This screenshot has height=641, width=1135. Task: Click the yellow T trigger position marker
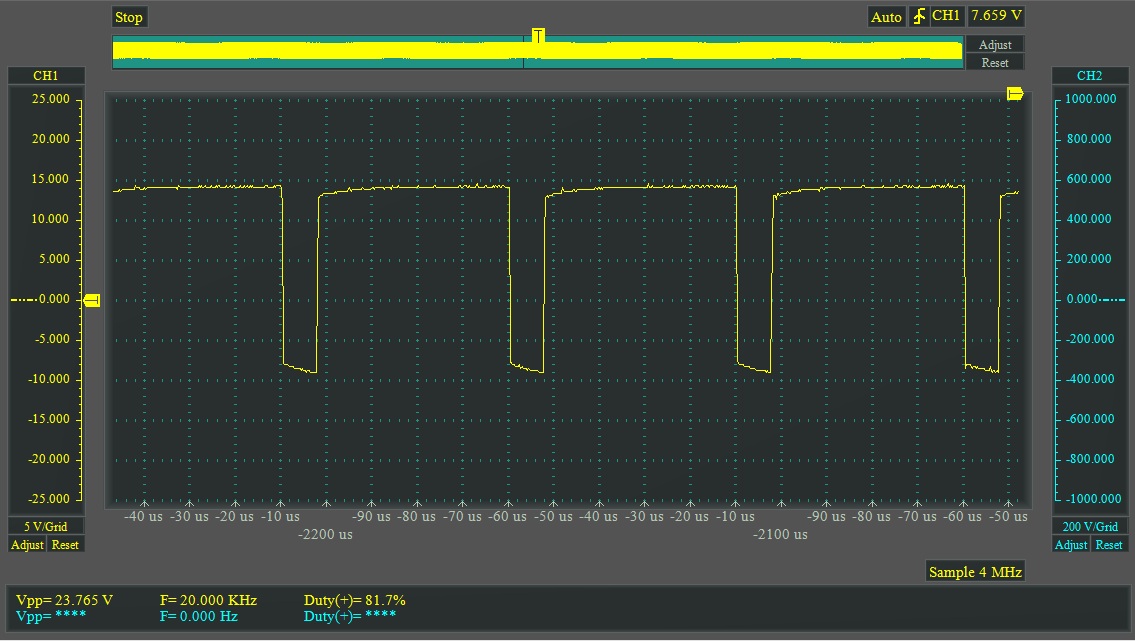point(538,36)
